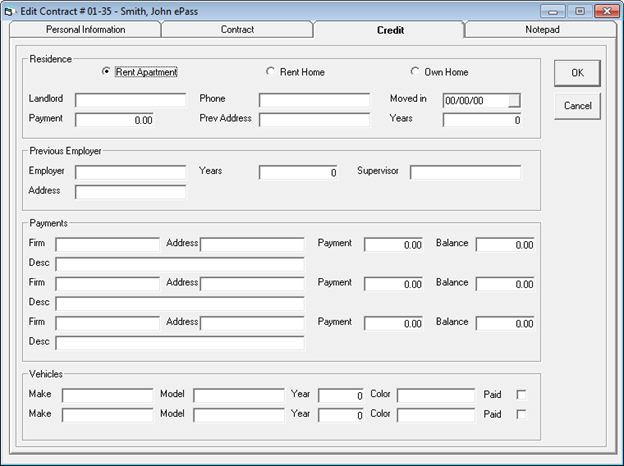624x466 pixels.
Task: Select the Rent Apartment radio button
Action: point(106,72)
